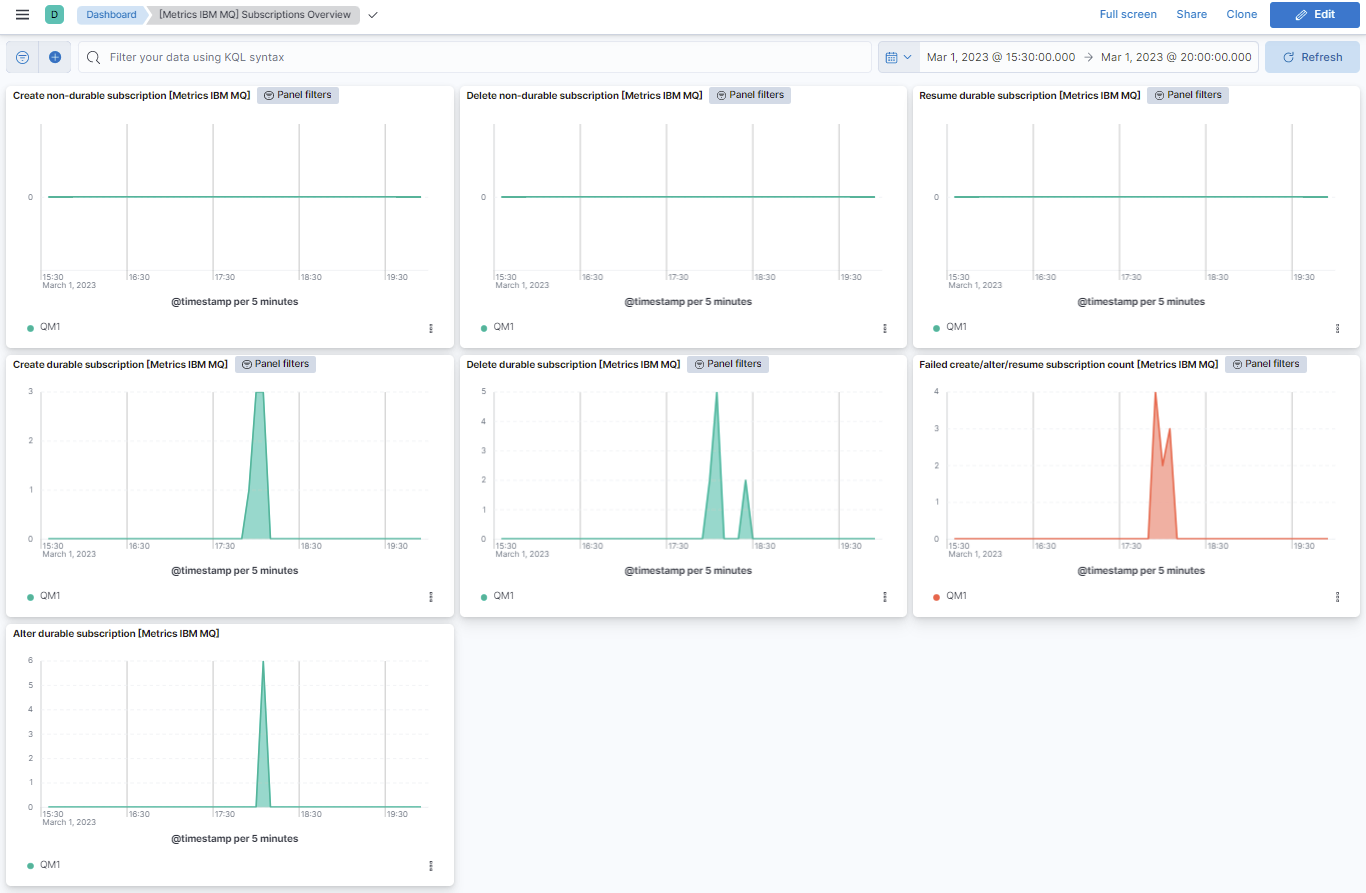Open panel options for Failed subscription count chart
Viewport: 1366px width, 893px height.
point(1338,596)
